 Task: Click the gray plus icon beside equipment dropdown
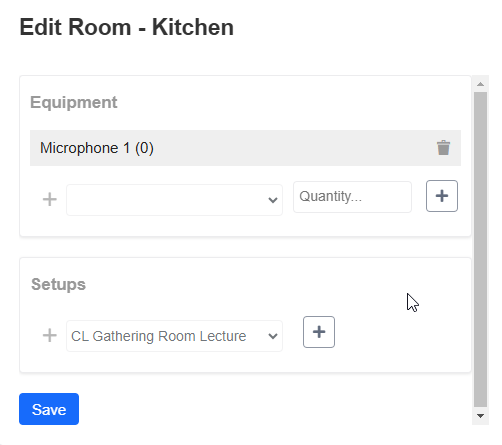50,199
